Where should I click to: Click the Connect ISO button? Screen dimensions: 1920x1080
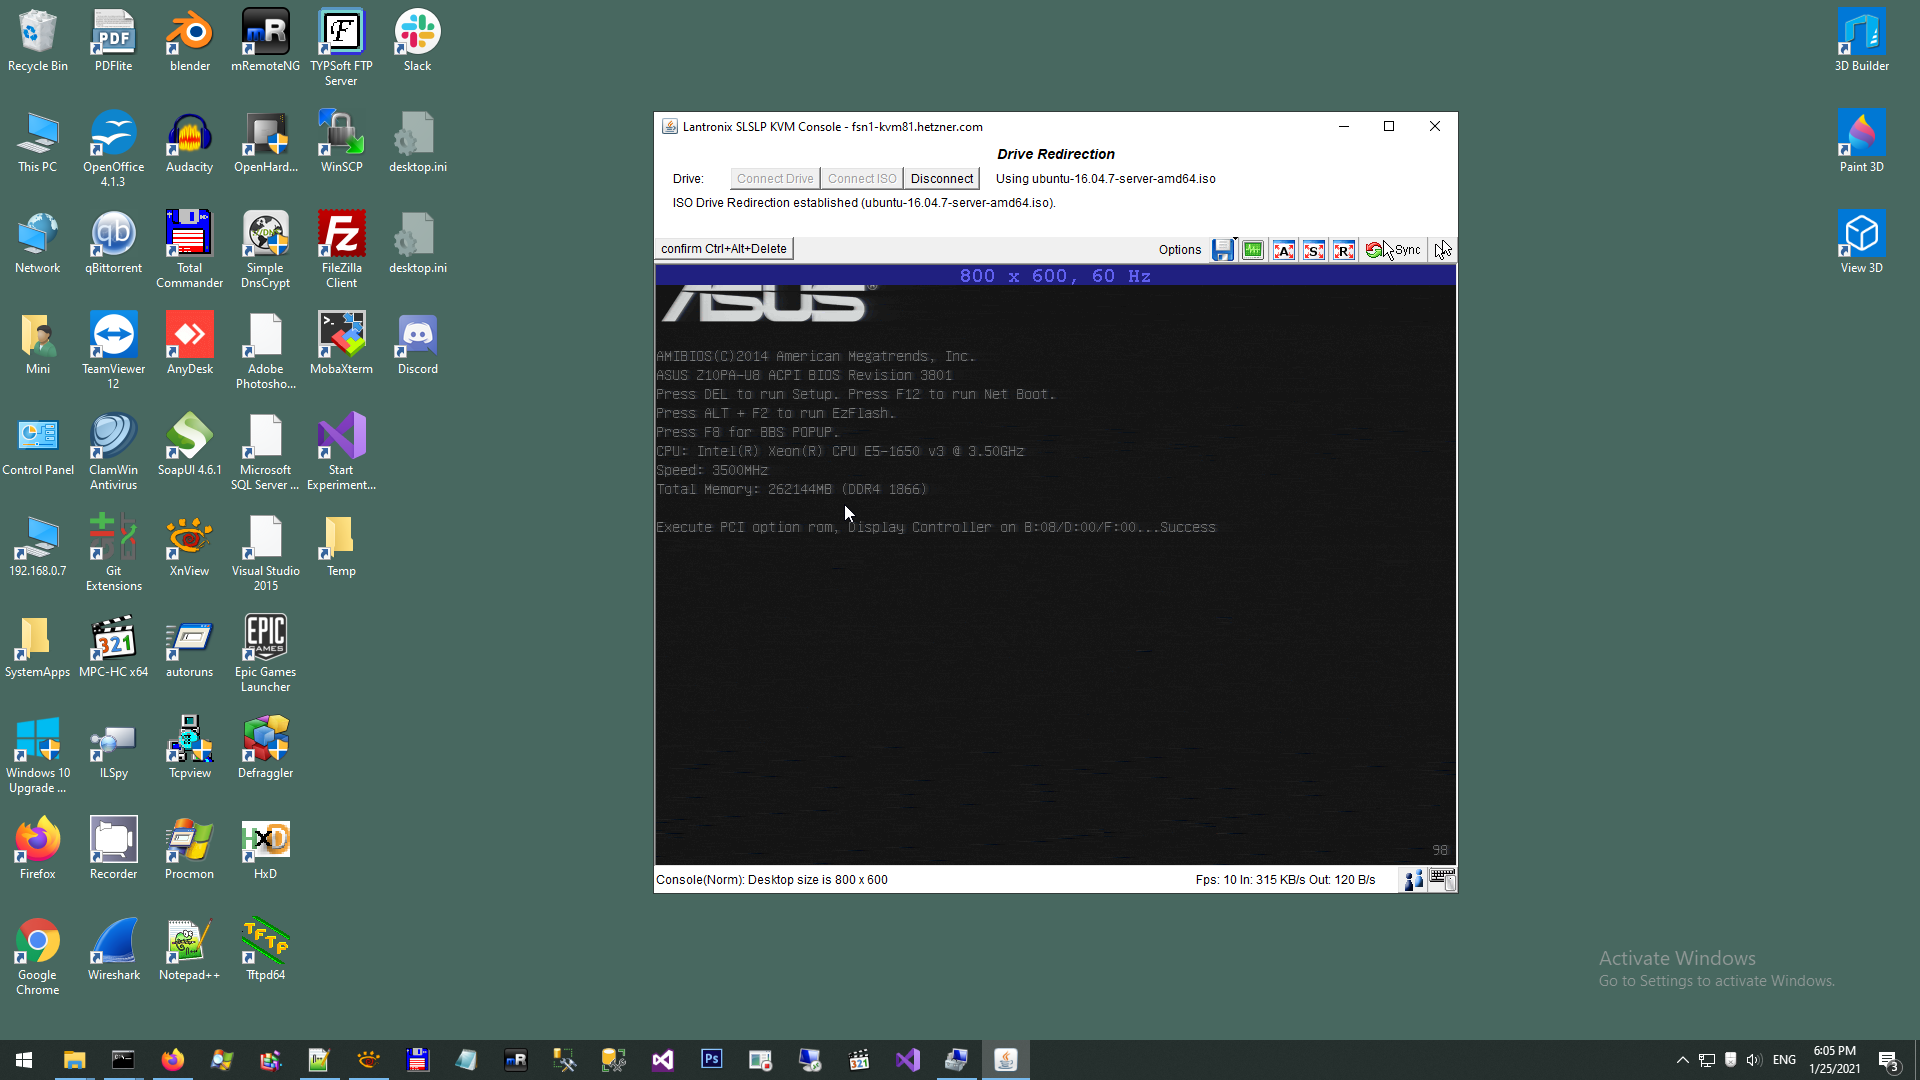point(861,179)
